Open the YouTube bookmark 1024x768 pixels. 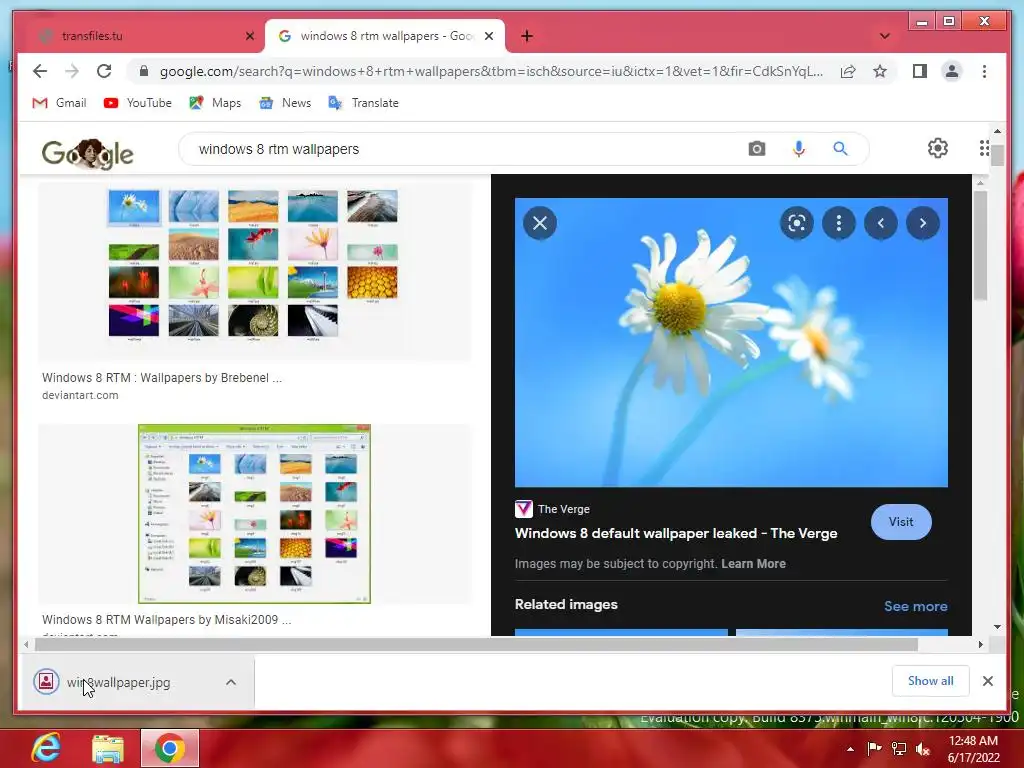click(137, 103)
